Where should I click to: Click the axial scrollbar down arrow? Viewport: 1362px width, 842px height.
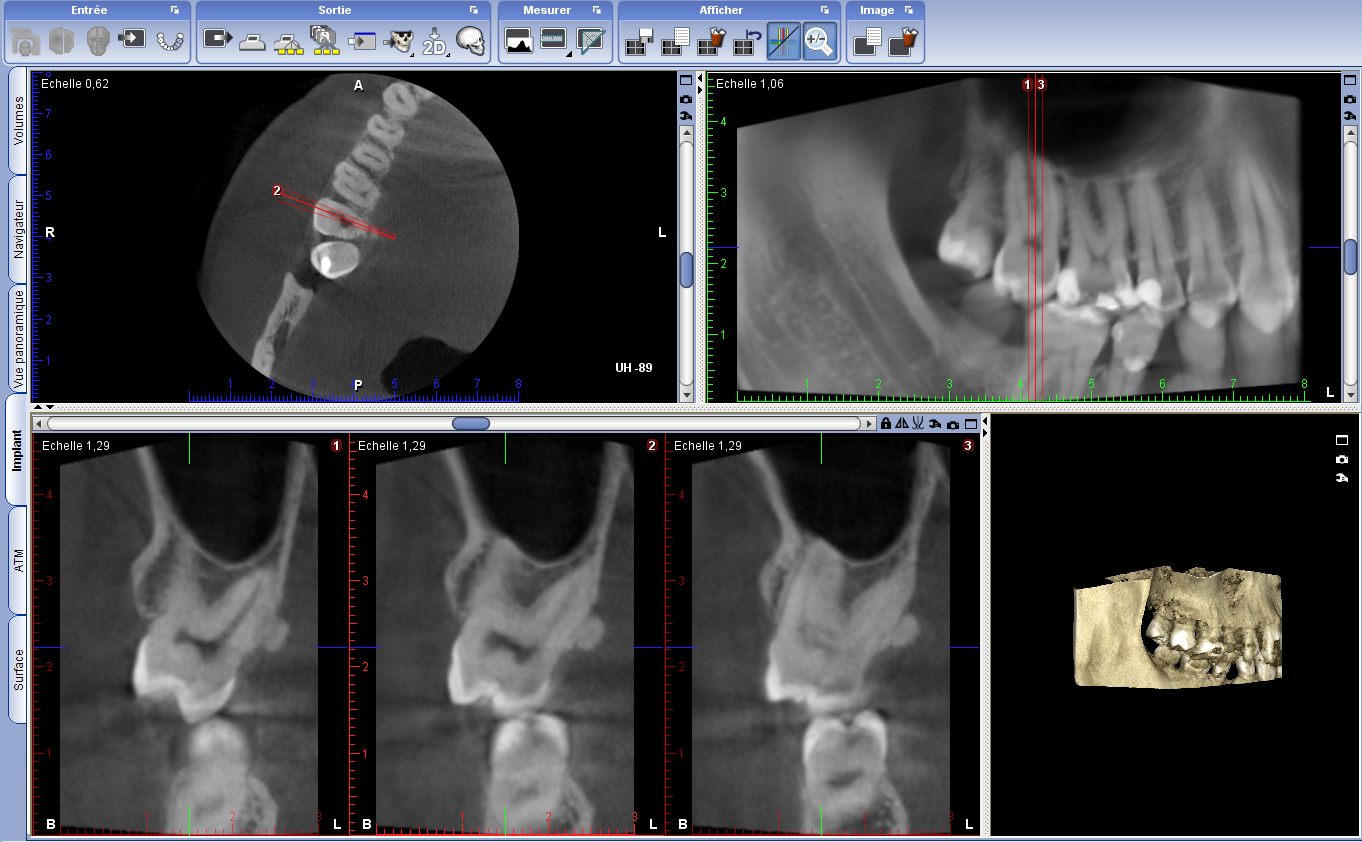[x=686, y=396]
